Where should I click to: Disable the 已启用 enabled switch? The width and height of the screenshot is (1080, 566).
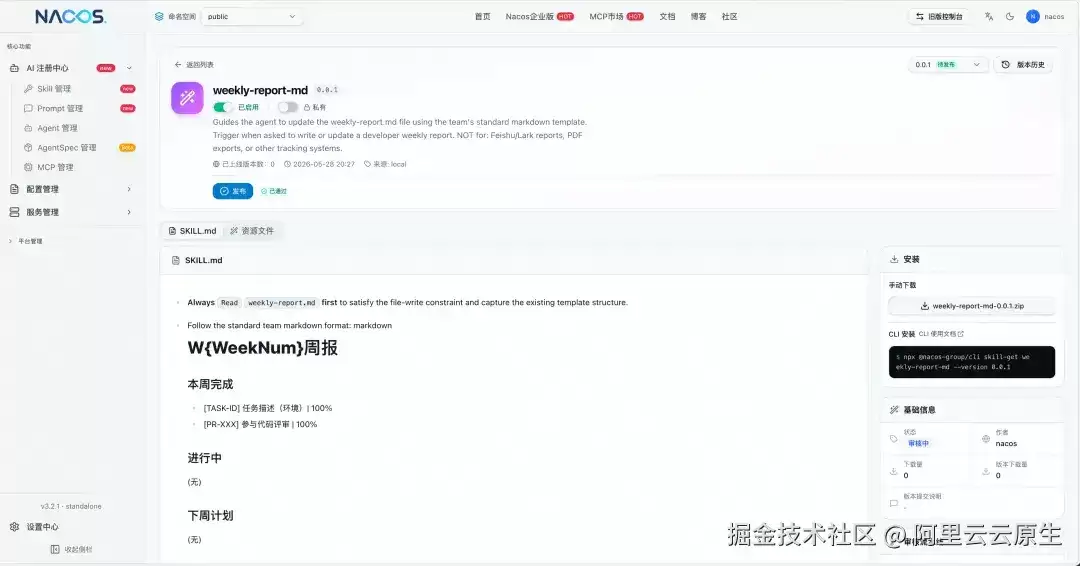222,107
